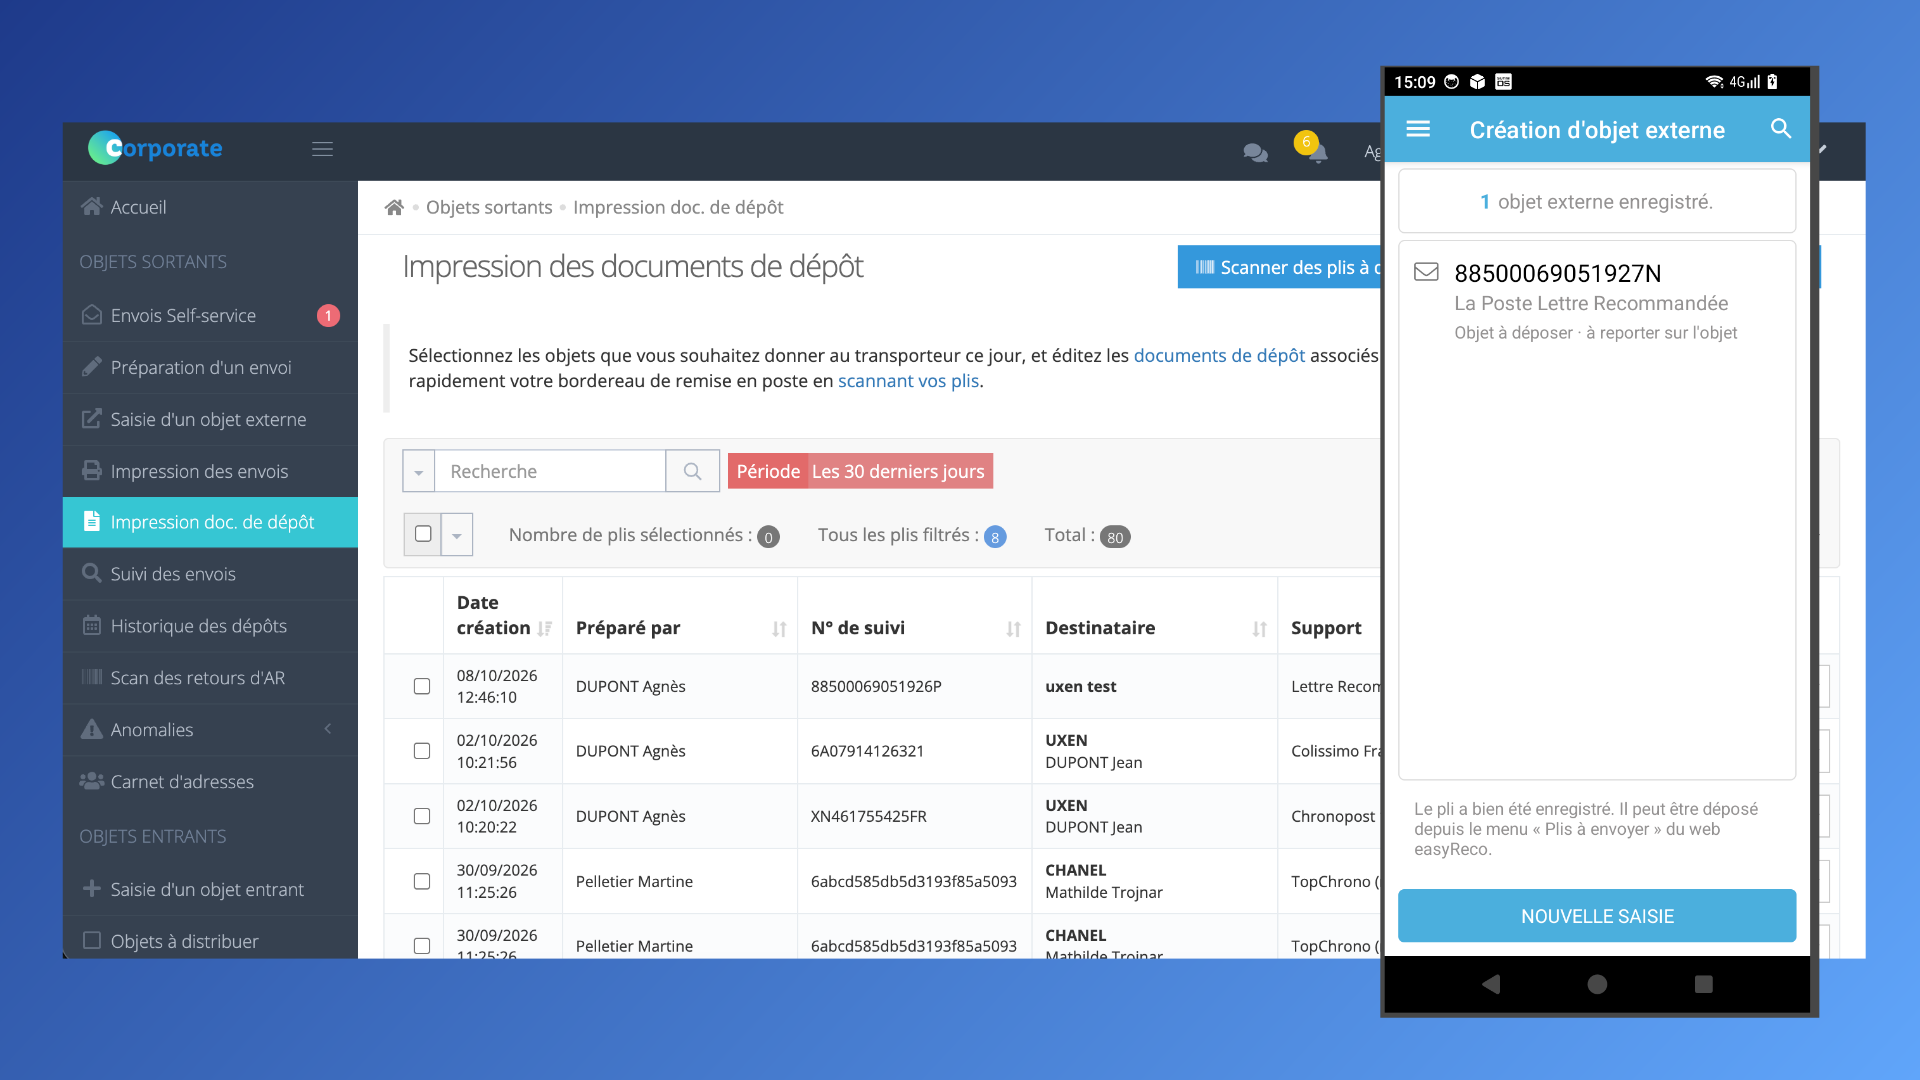Toggle the sidebar hamburger menu icon
The image size is (1920, 1080).
[x=322, y=149]
